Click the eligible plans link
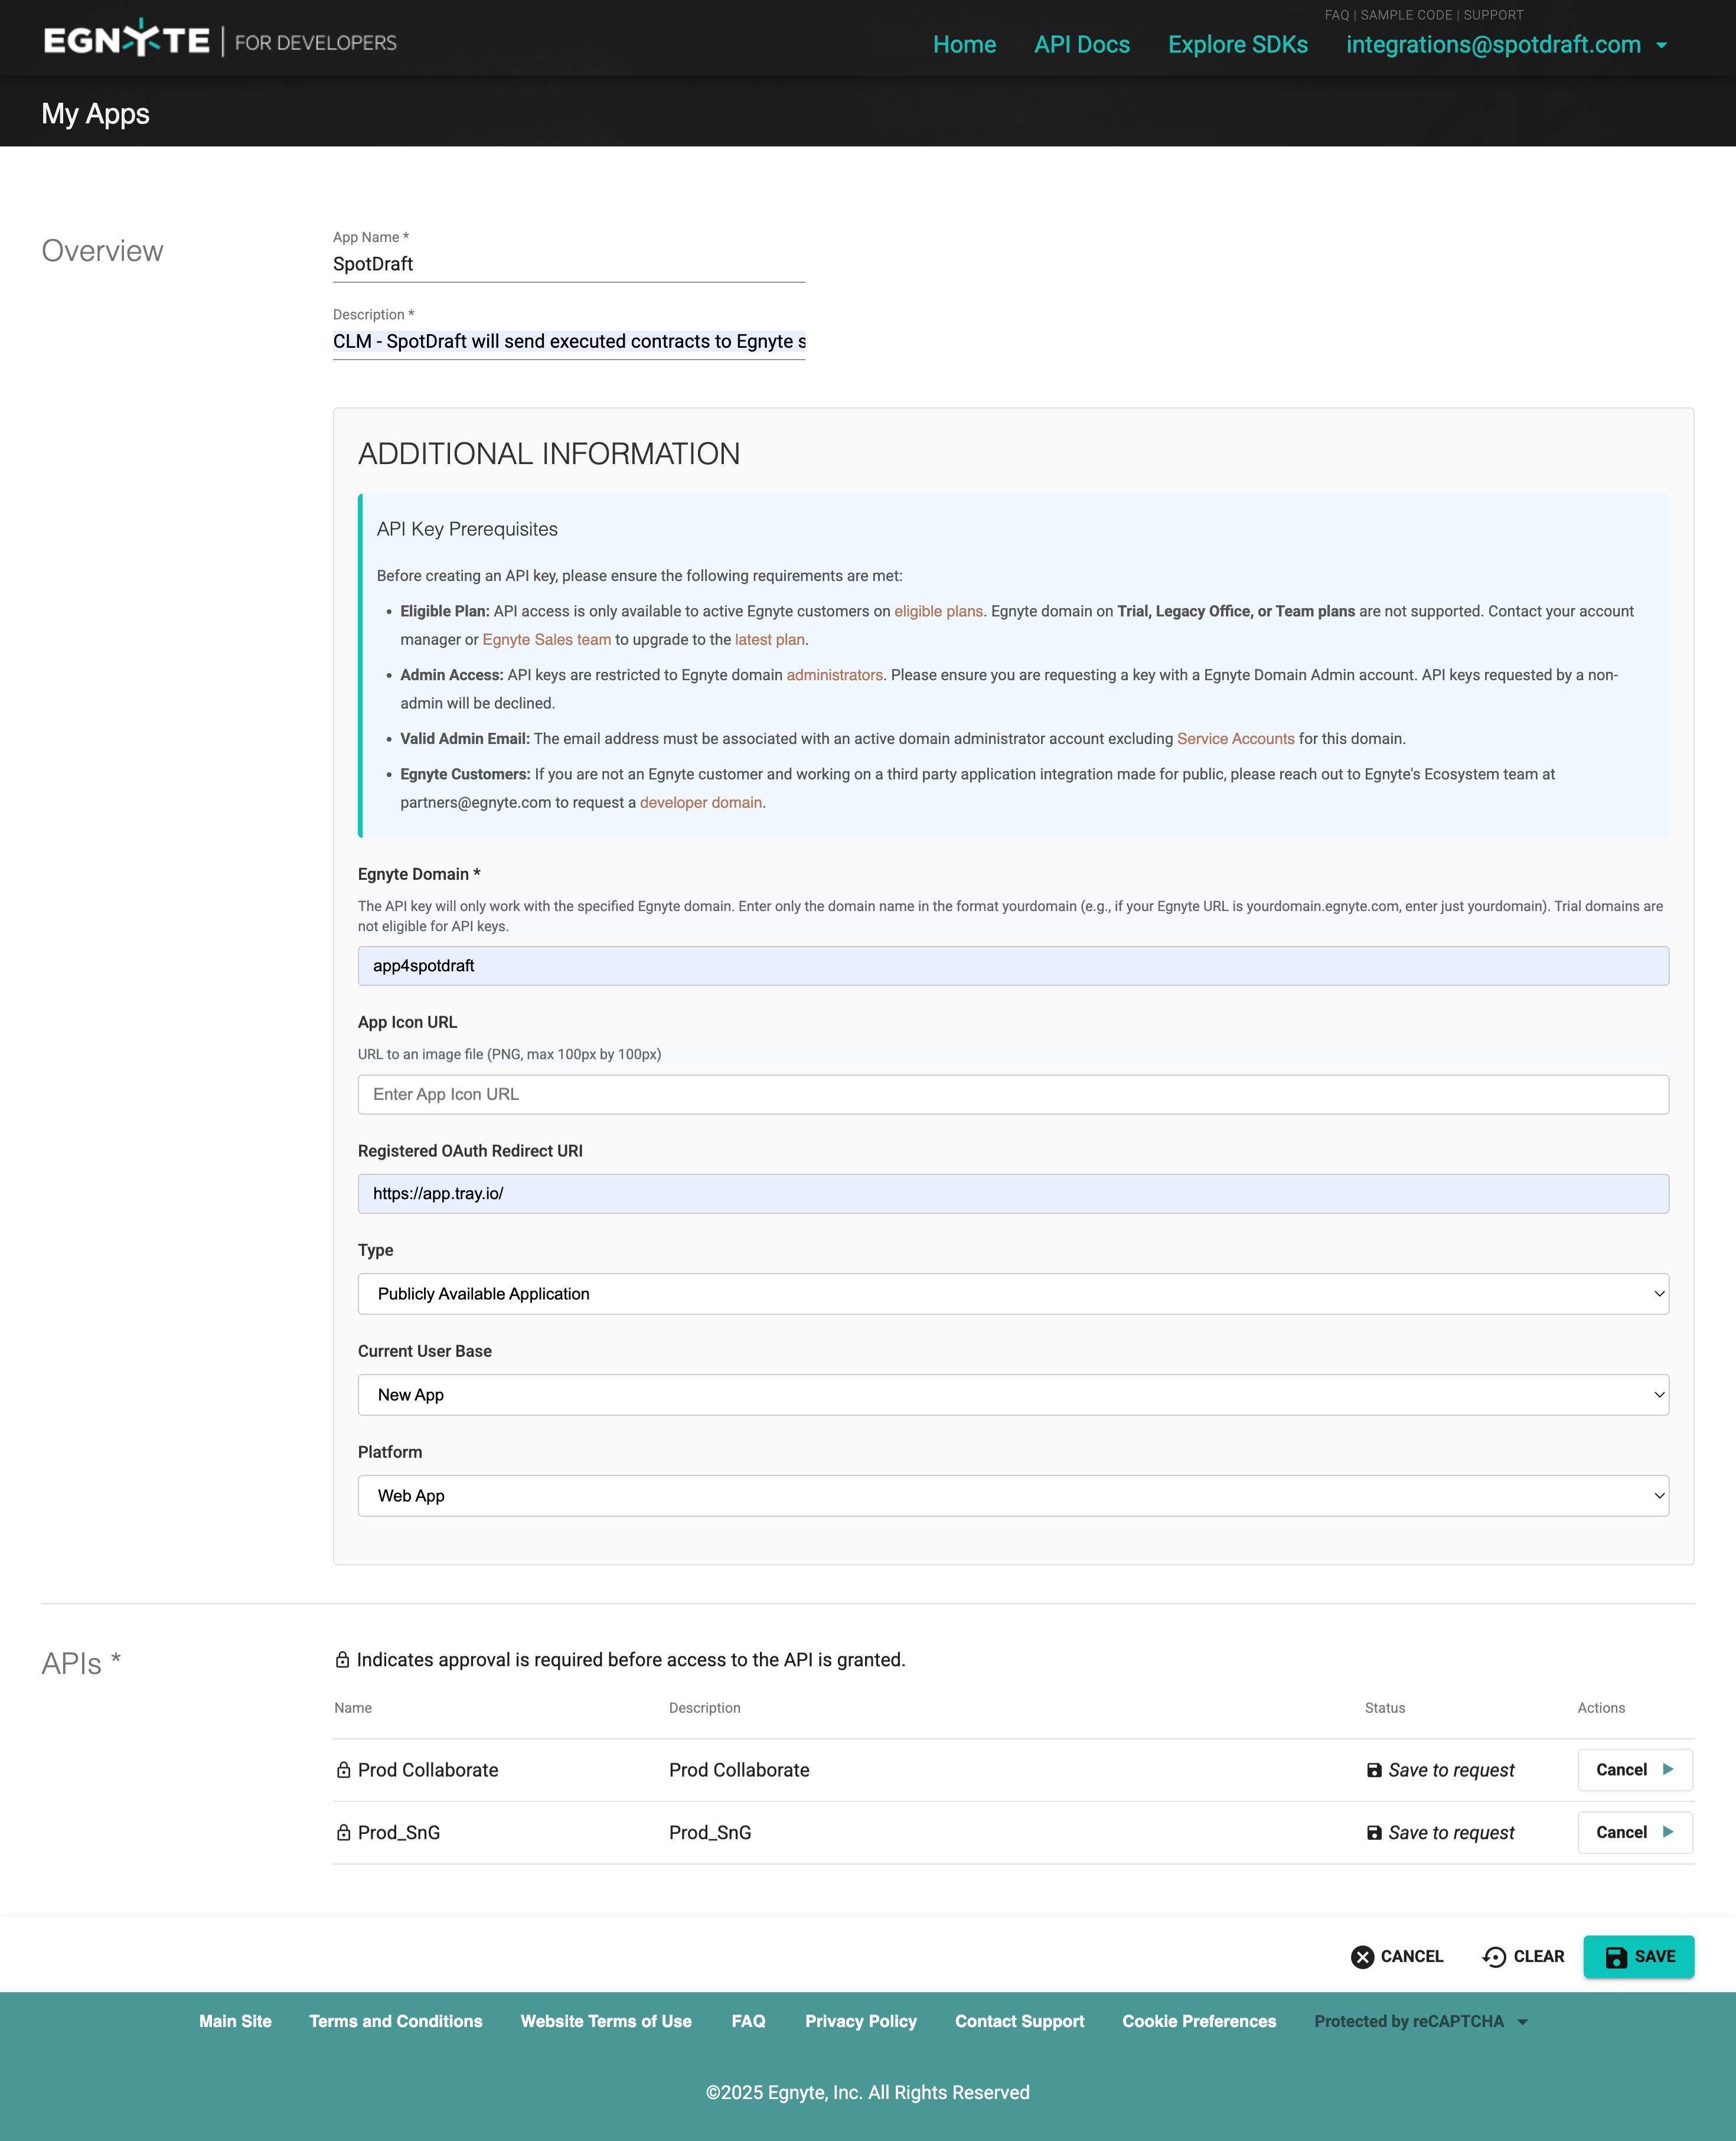The height and width of the screenshot is (2141, 1736). point(938,611)
